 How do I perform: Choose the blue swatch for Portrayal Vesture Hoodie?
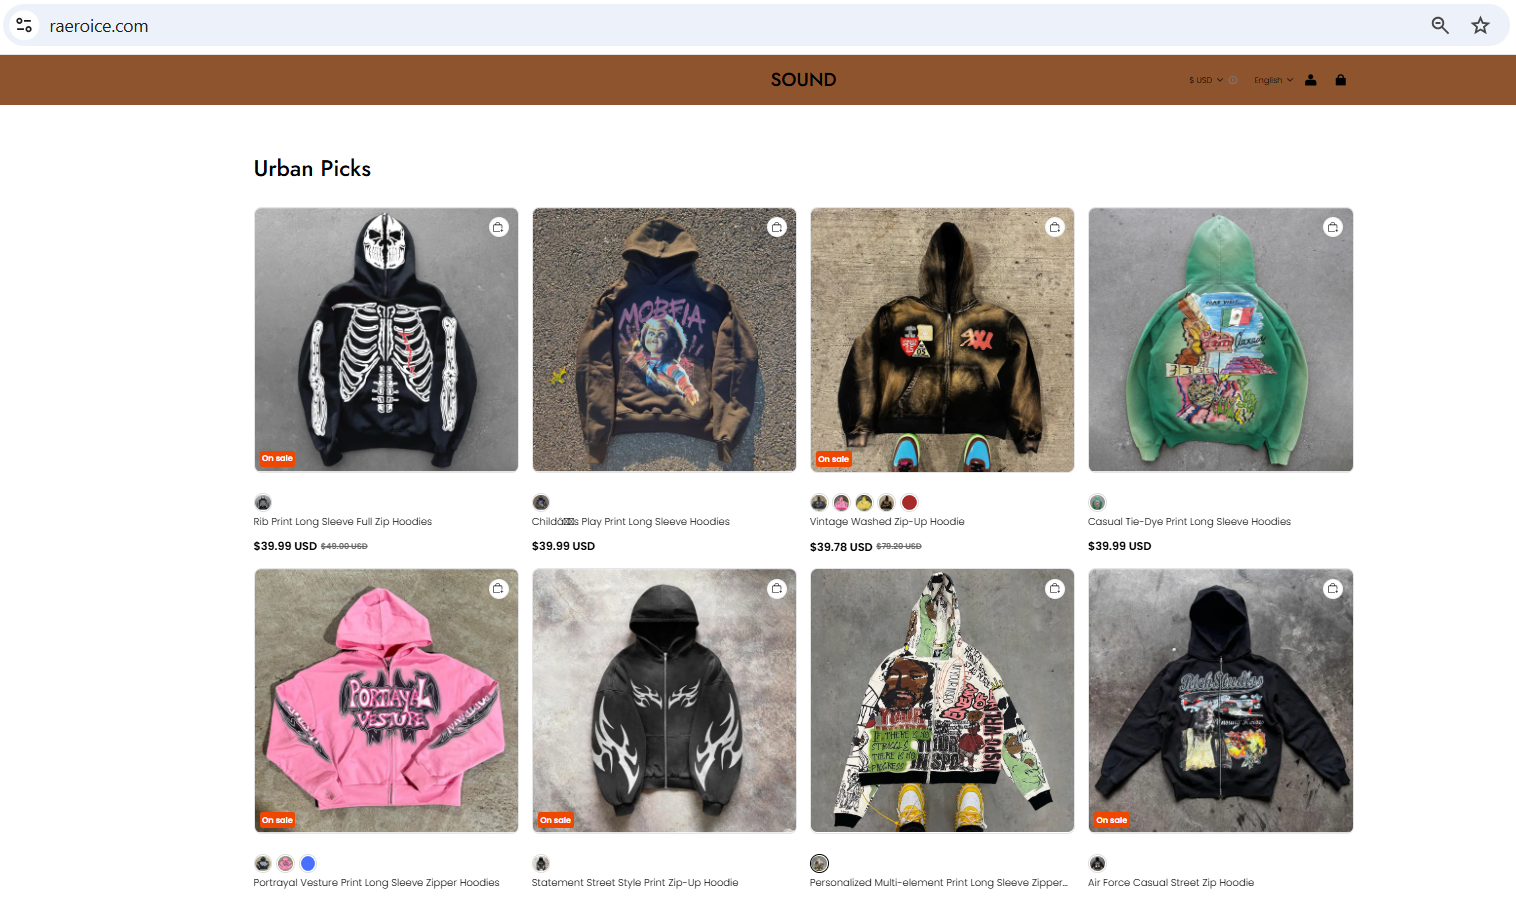point(308,863)
